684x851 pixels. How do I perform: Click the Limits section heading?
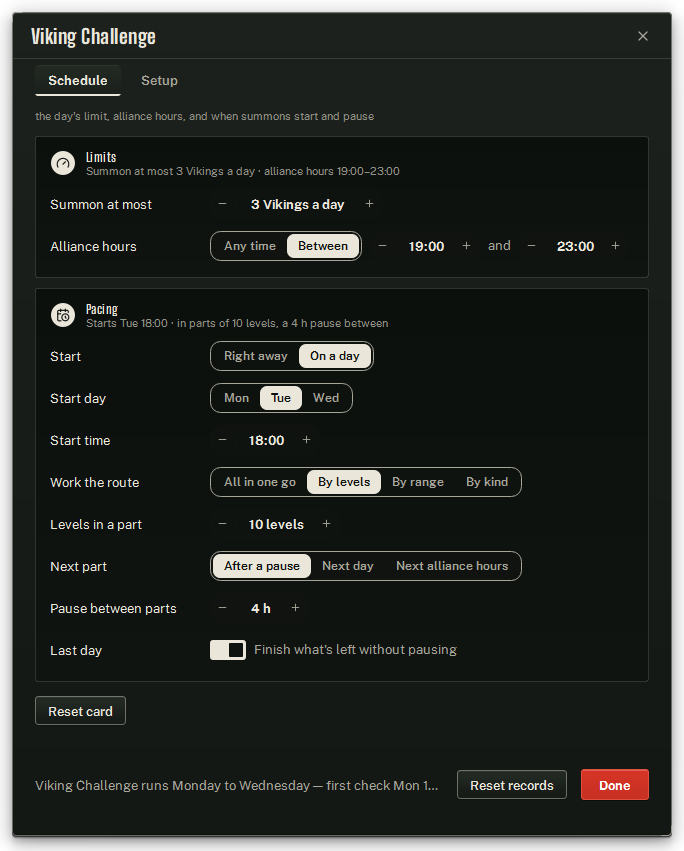pos(101,157)
